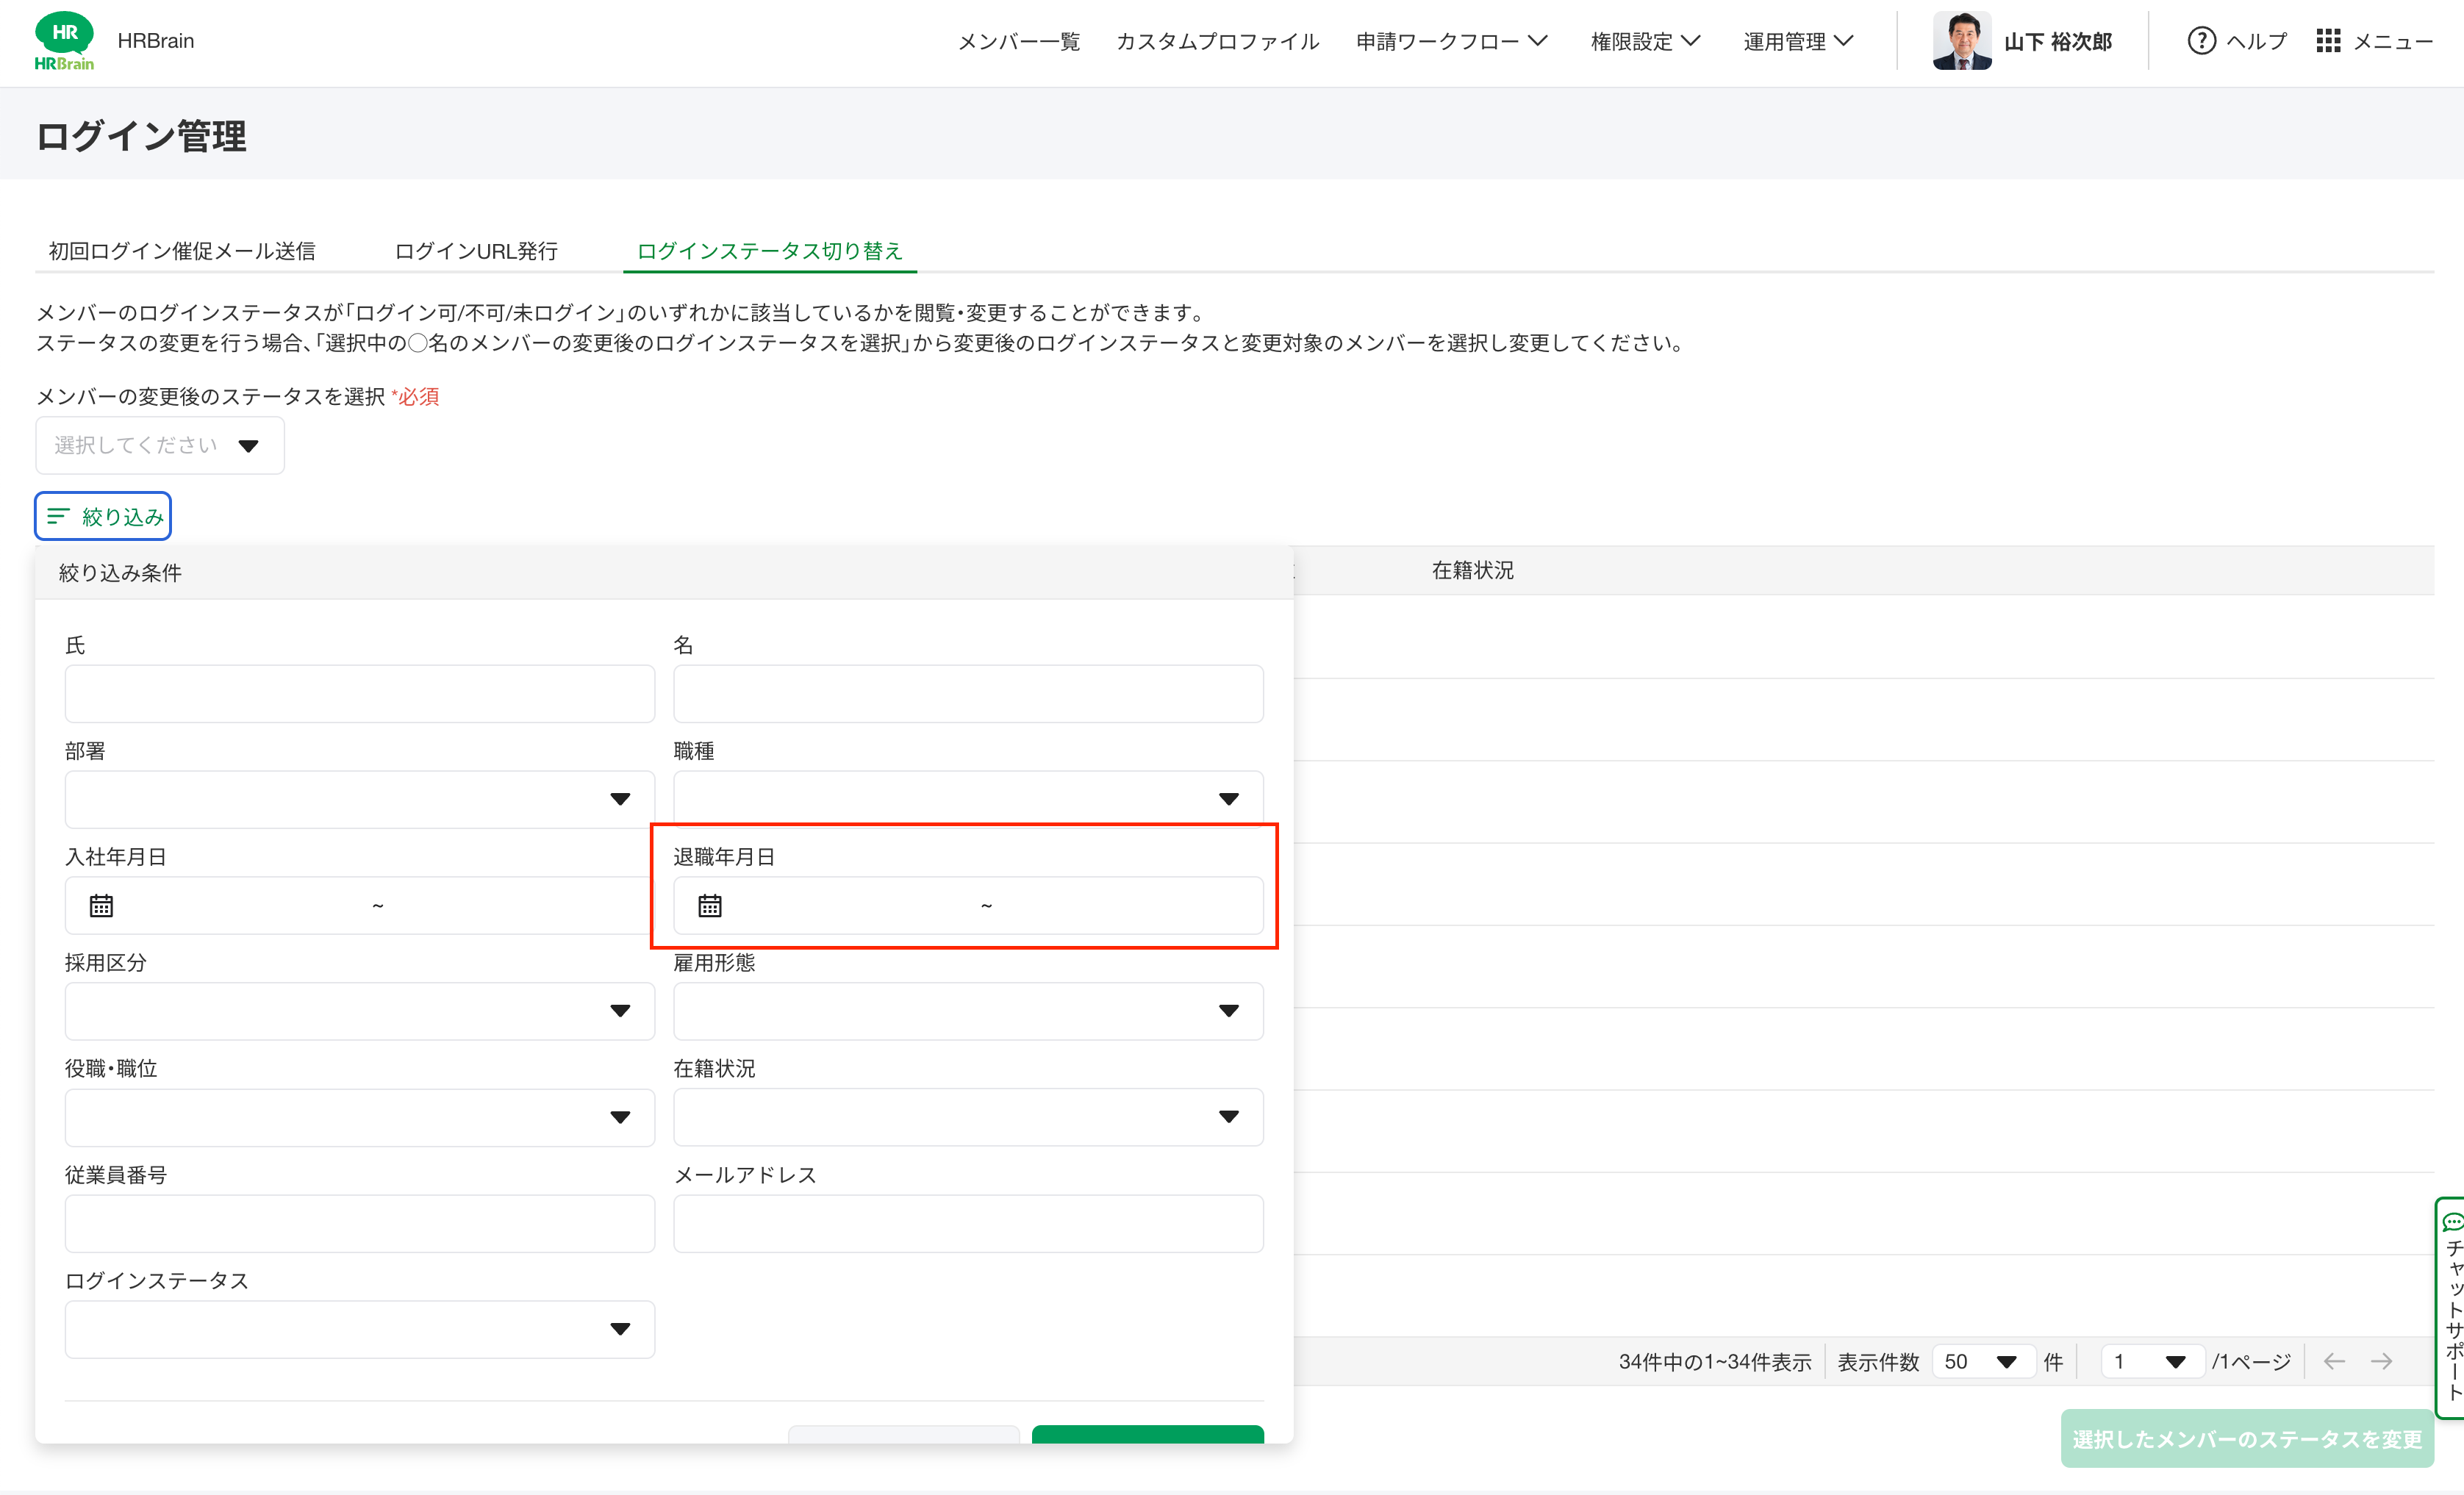Open the 選択してください status selector
The image size is (2464, 1495).
159,445
